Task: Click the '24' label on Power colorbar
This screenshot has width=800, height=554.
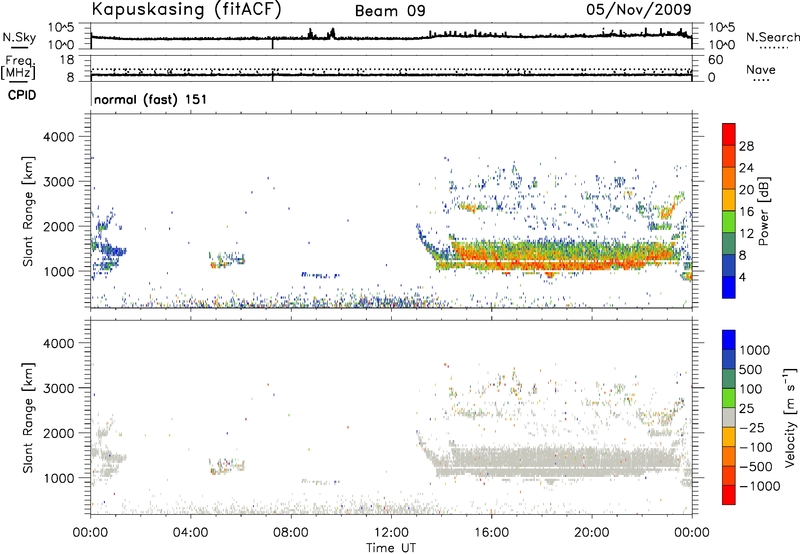Action: [x=746, y=168]
